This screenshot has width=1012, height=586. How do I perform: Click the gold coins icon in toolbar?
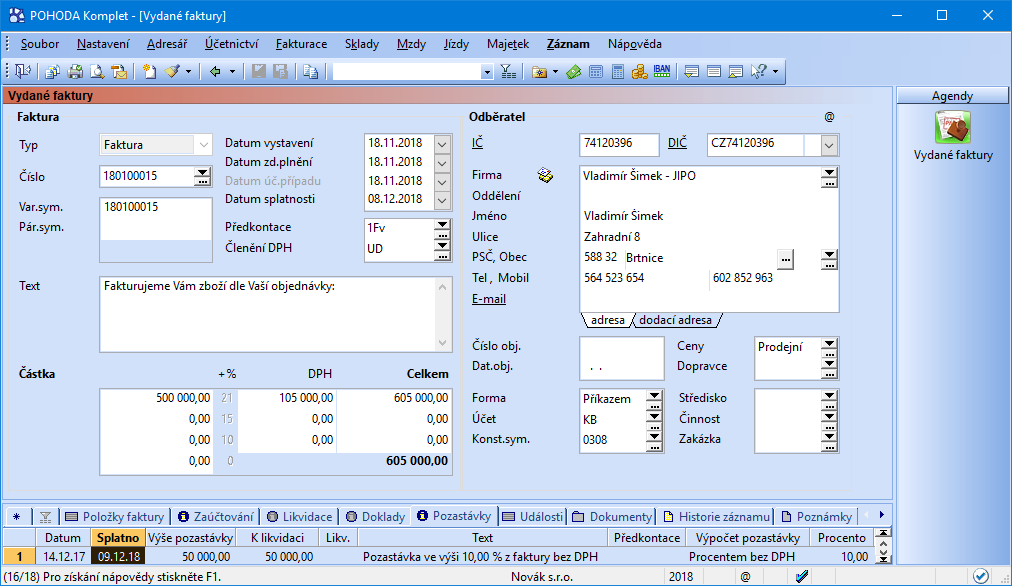640,72
